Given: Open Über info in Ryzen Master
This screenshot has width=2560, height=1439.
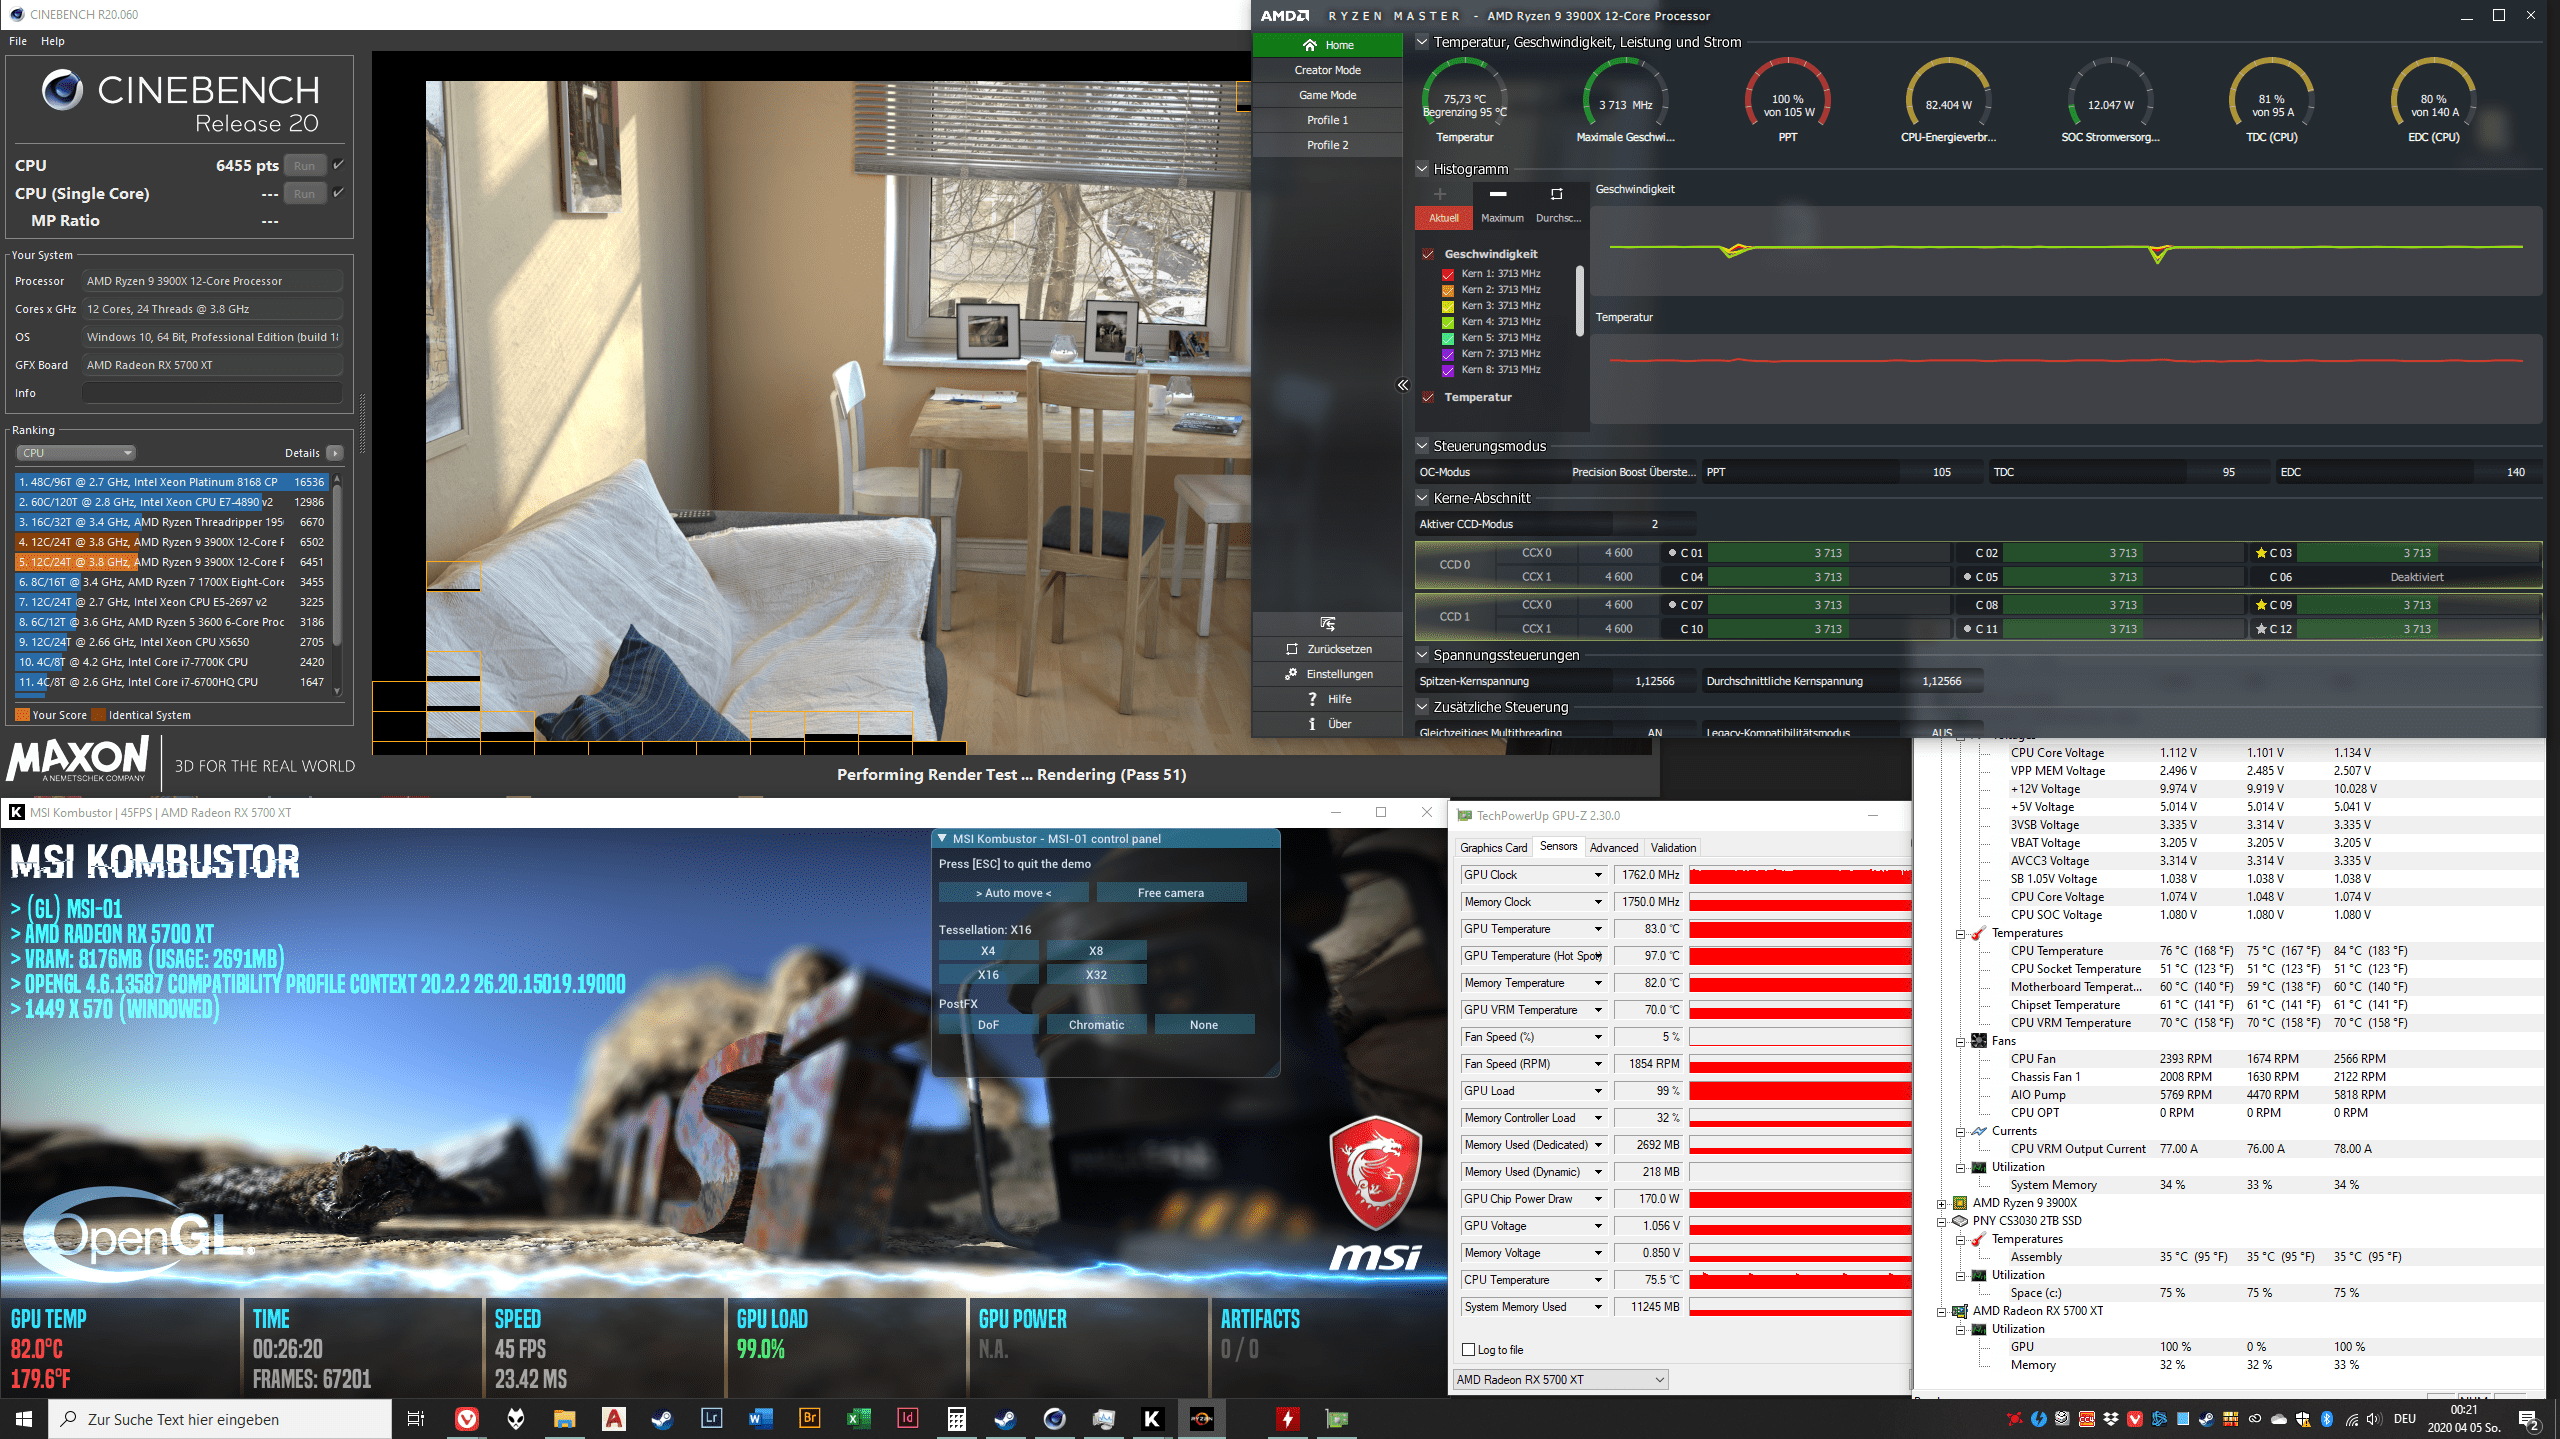Looking at the screenshot, I should [x=1327, y=724].
